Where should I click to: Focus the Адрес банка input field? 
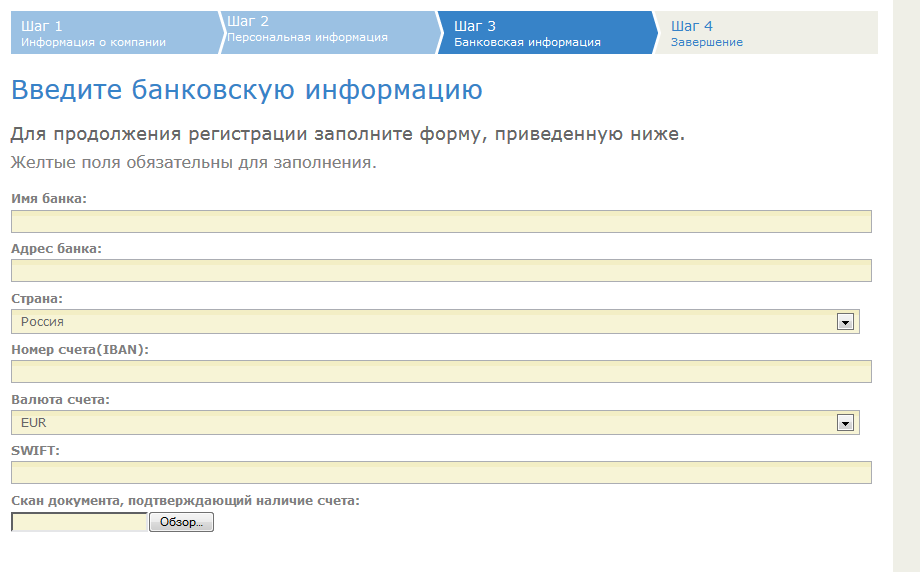[441, 270]
